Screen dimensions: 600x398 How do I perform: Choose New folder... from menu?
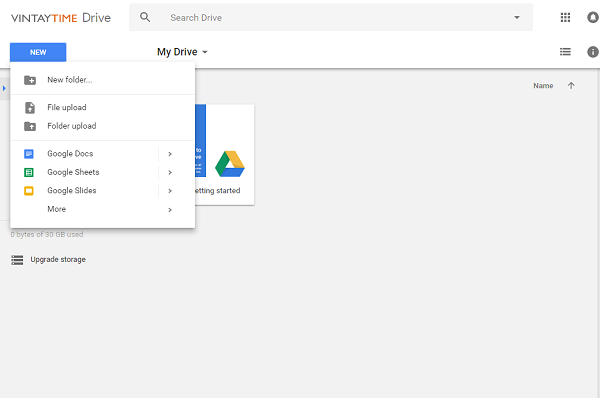[103, 80]
